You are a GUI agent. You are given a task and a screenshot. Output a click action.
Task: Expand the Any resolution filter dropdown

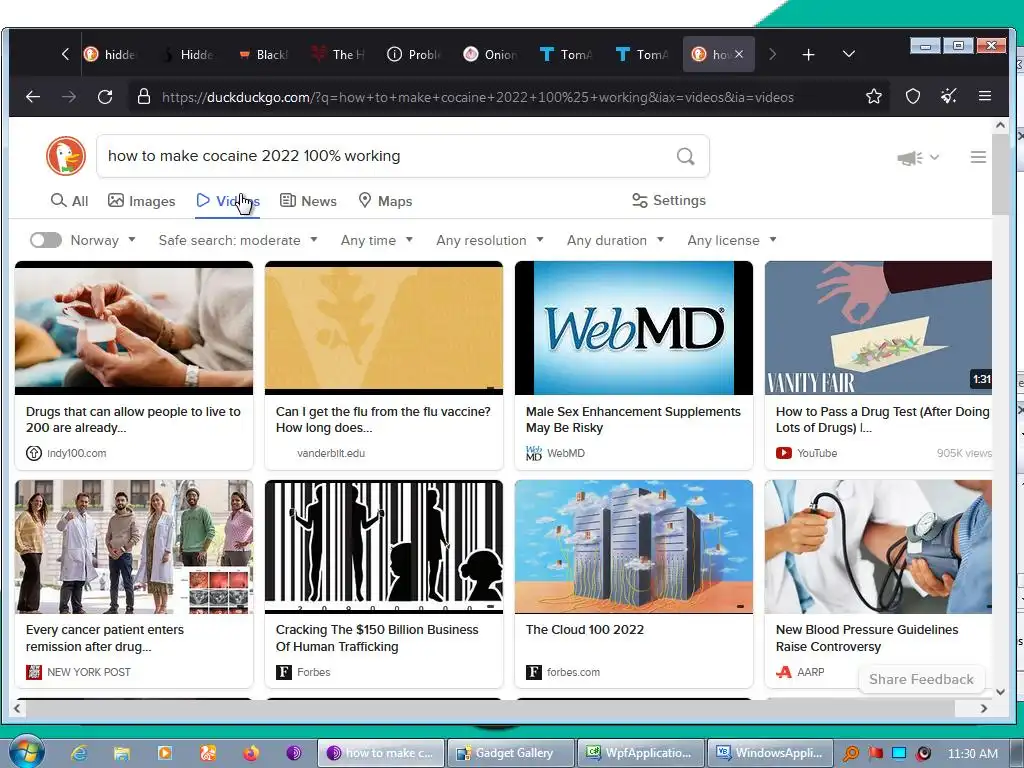point(490,240)
